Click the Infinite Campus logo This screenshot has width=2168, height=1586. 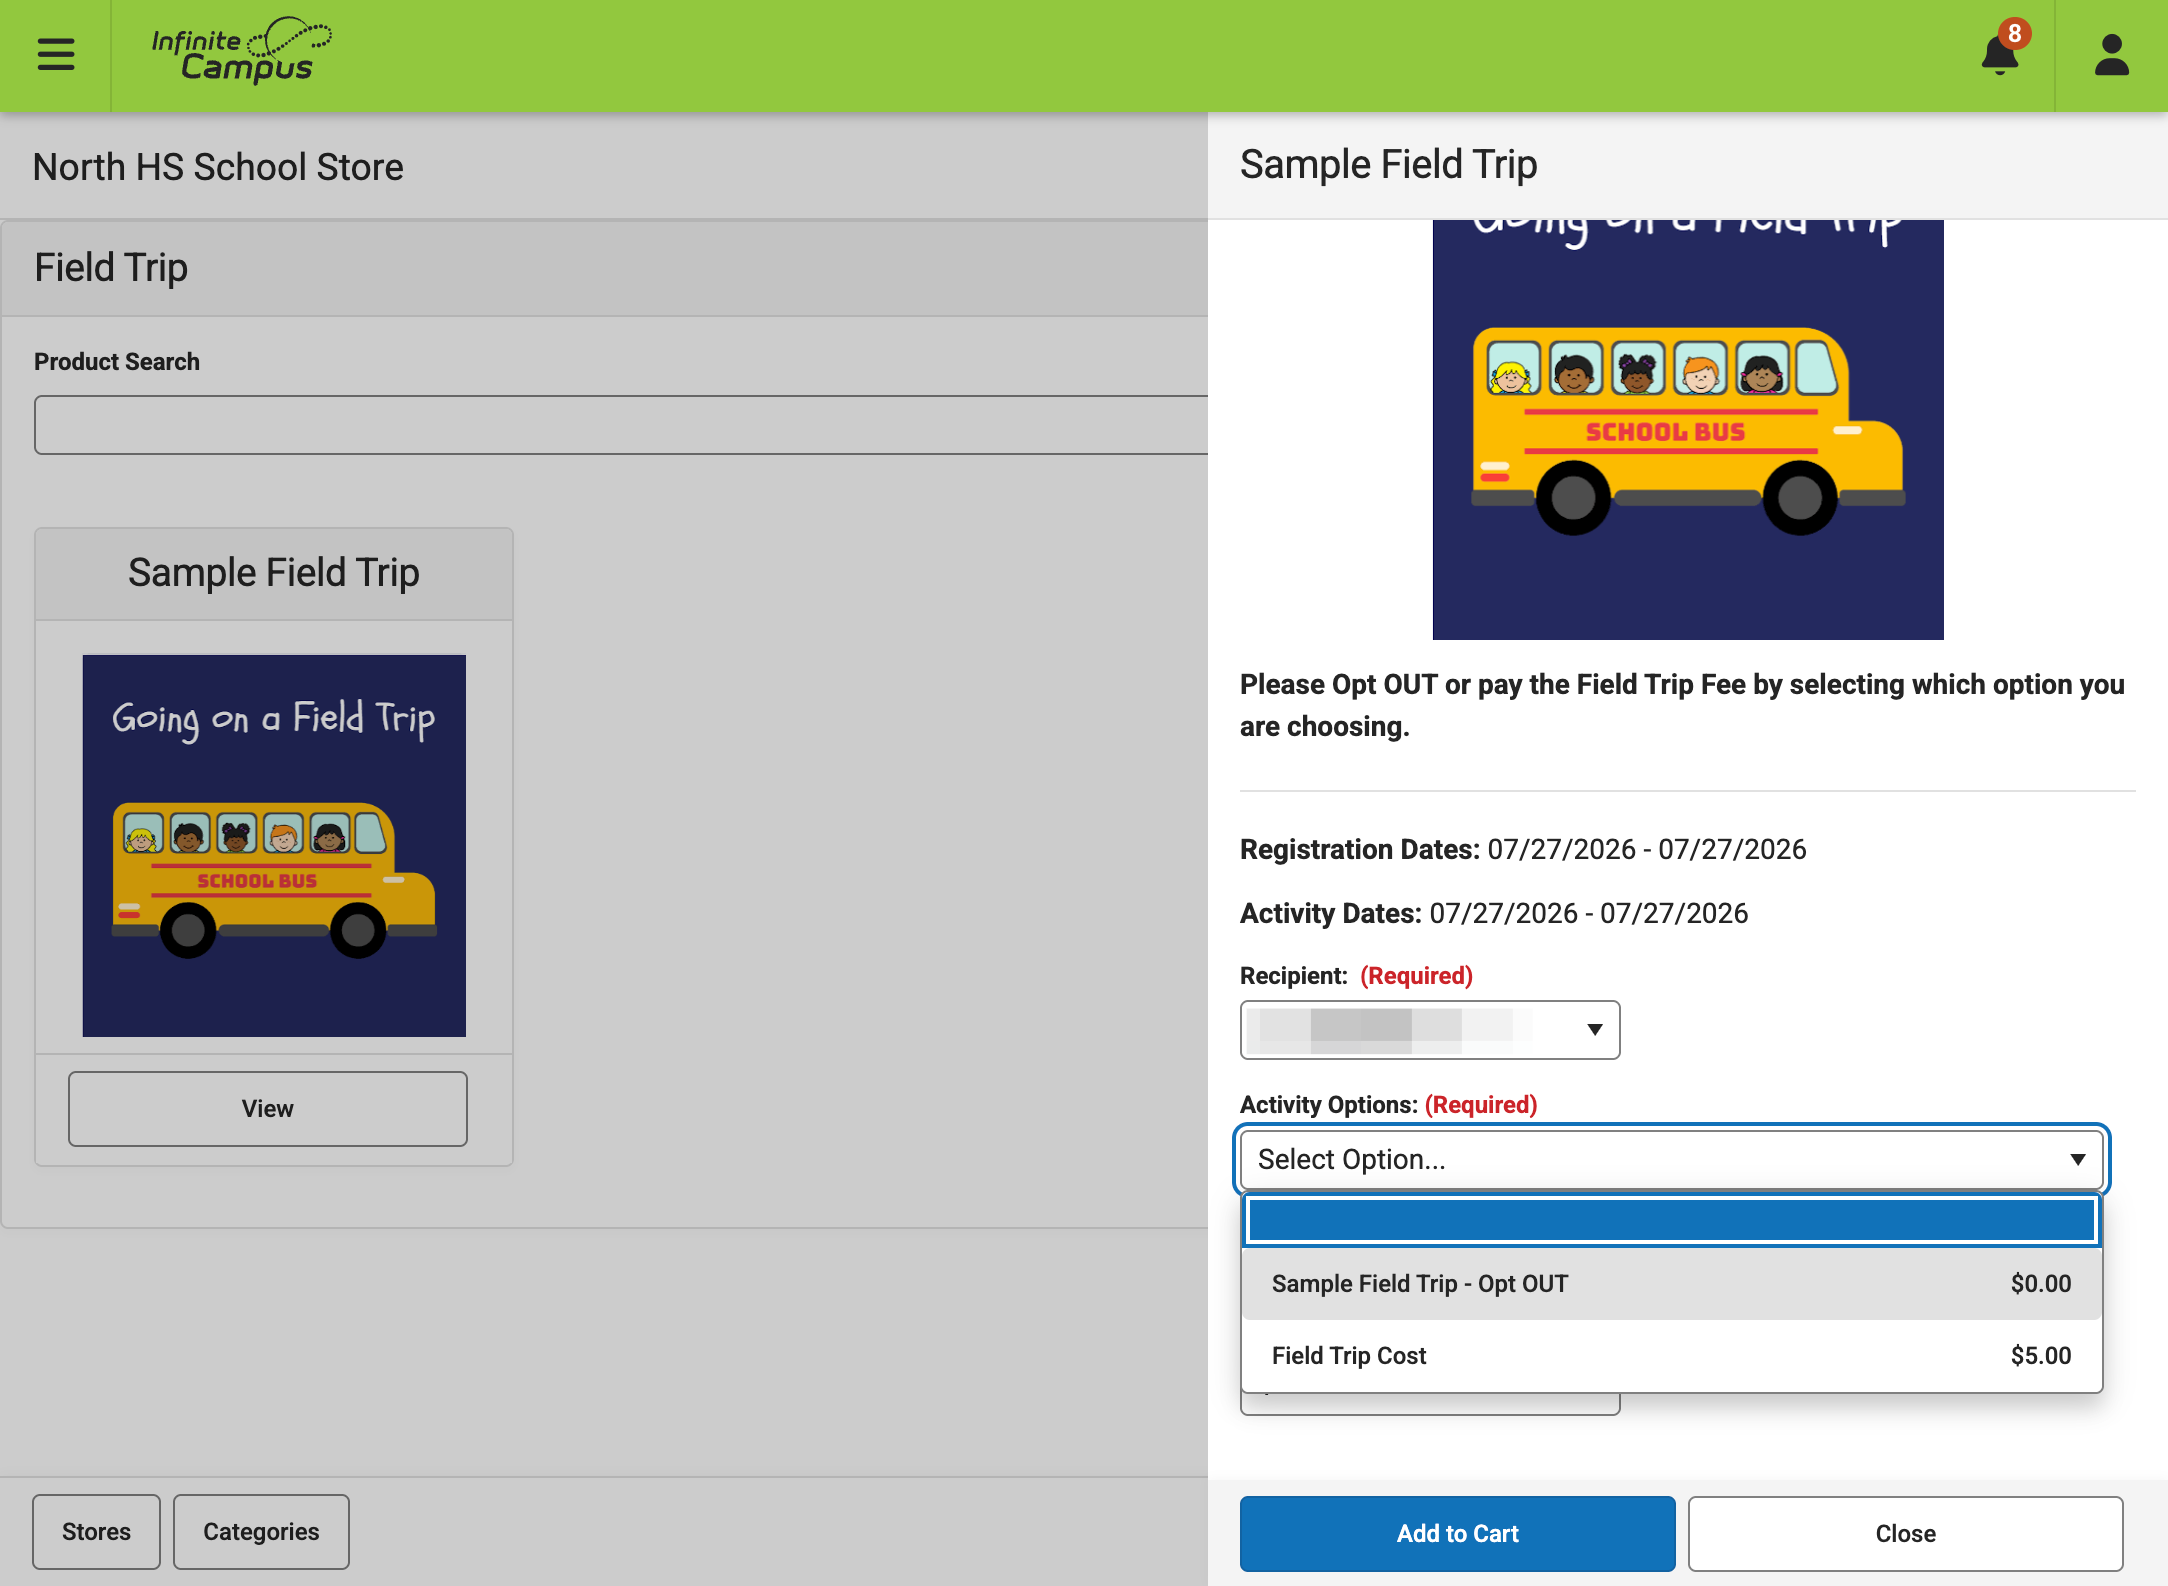point(241,50)
